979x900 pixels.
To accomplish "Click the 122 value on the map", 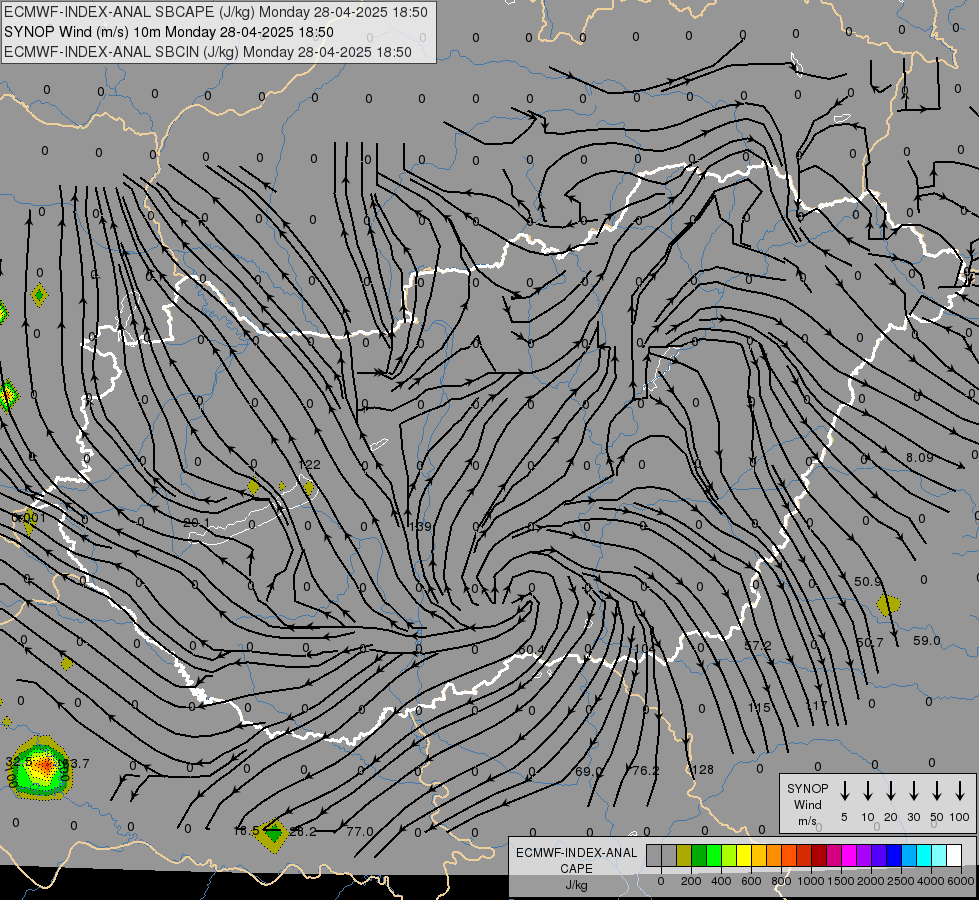I will pos(309,465).
